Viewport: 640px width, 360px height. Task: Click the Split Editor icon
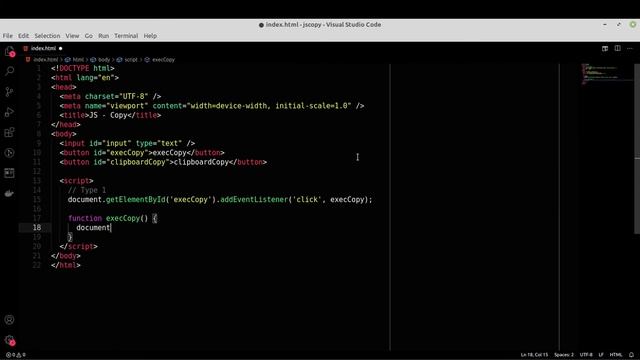tap(618, 48)
